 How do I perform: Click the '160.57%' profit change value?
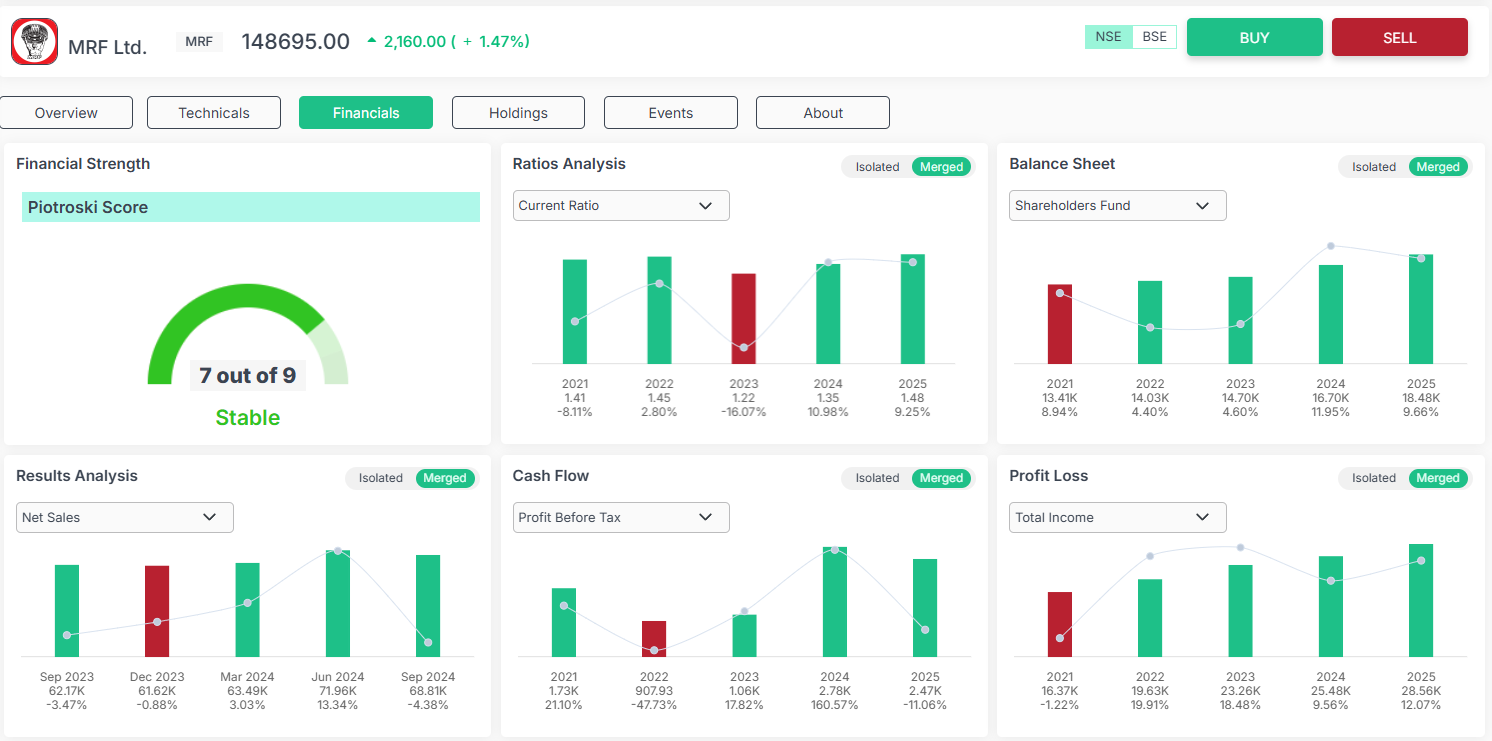[835, 705]
